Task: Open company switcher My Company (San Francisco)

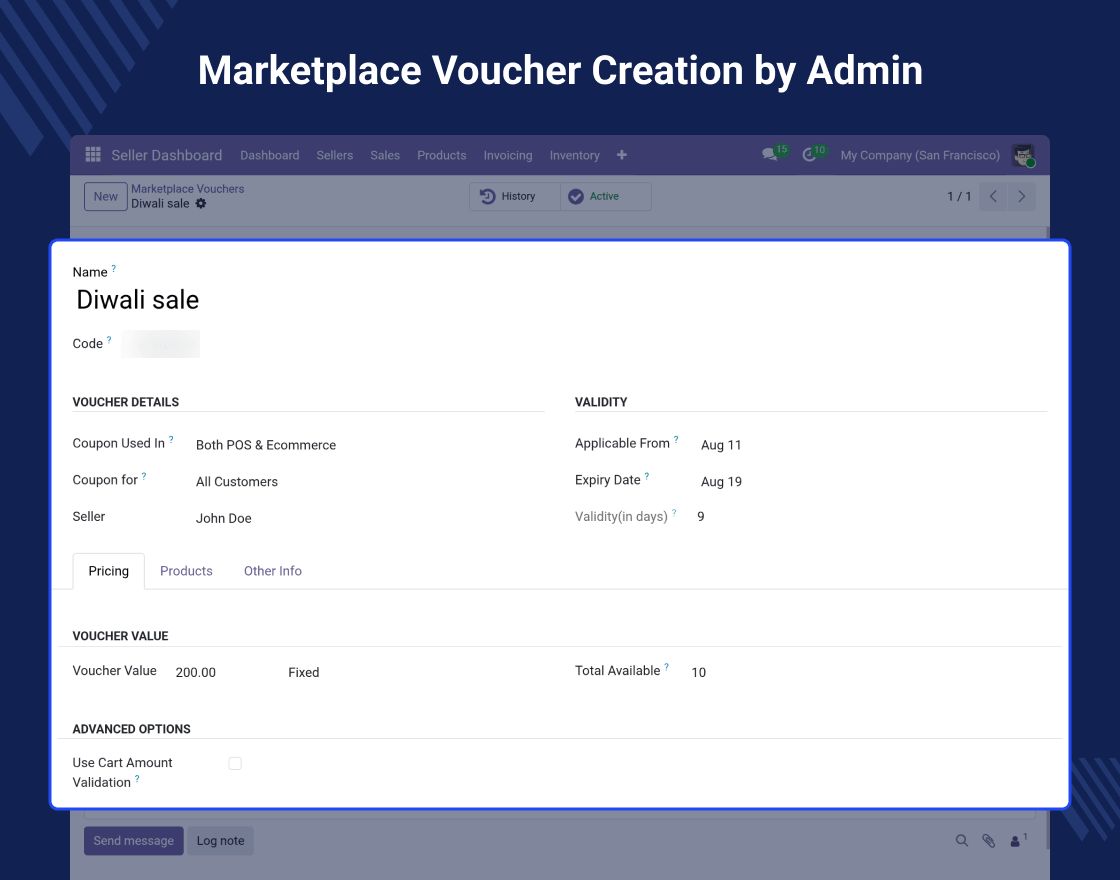Action: [x=920, y=155]
